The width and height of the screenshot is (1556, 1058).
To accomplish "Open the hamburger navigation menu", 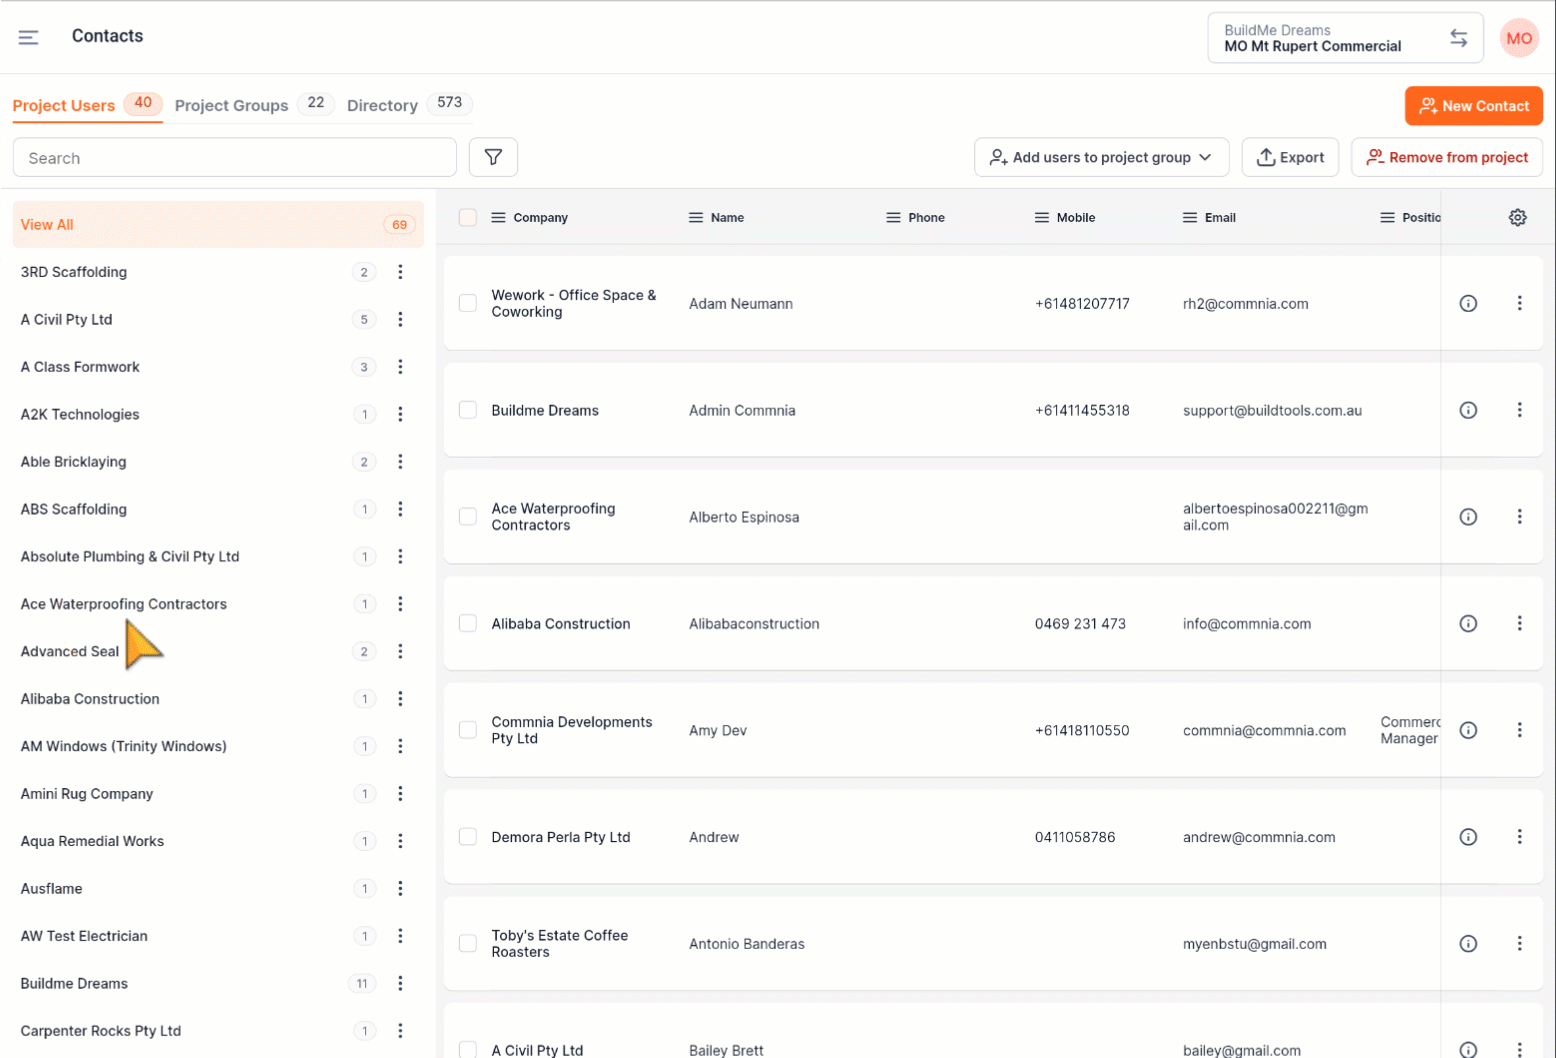I will click(x=28, y=37).
